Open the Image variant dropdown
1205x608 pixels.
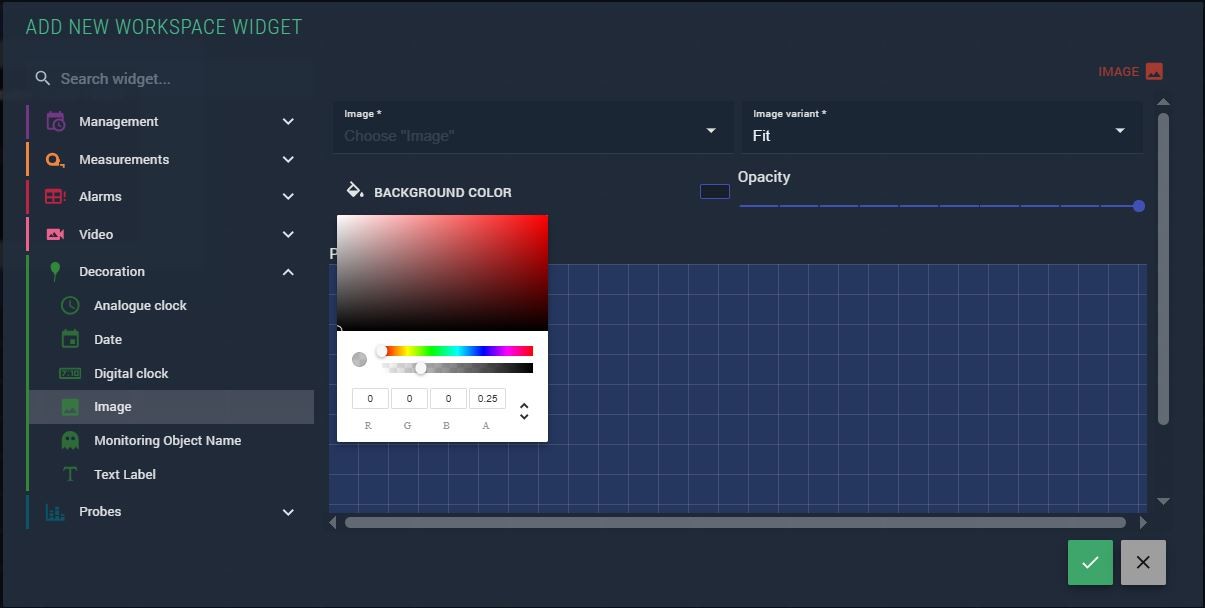click(x=1119, y=131)
